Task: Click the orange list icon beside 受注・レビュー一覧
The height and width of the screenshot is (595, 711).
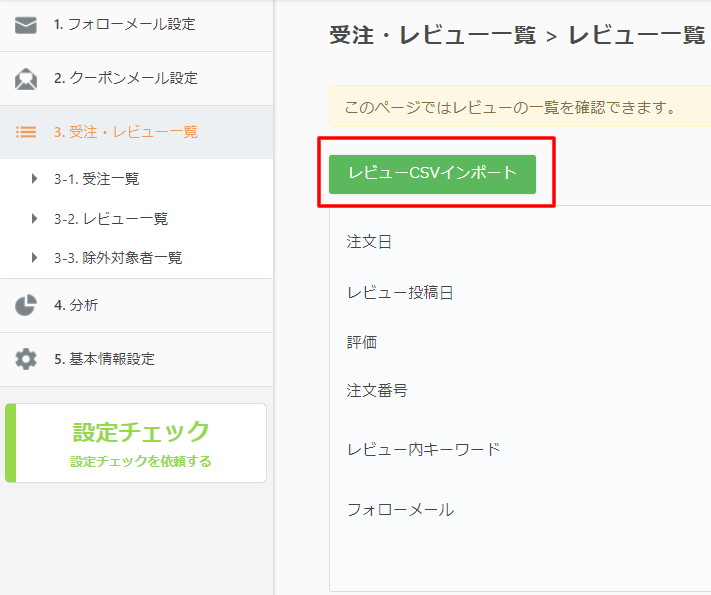Action: 26,132
